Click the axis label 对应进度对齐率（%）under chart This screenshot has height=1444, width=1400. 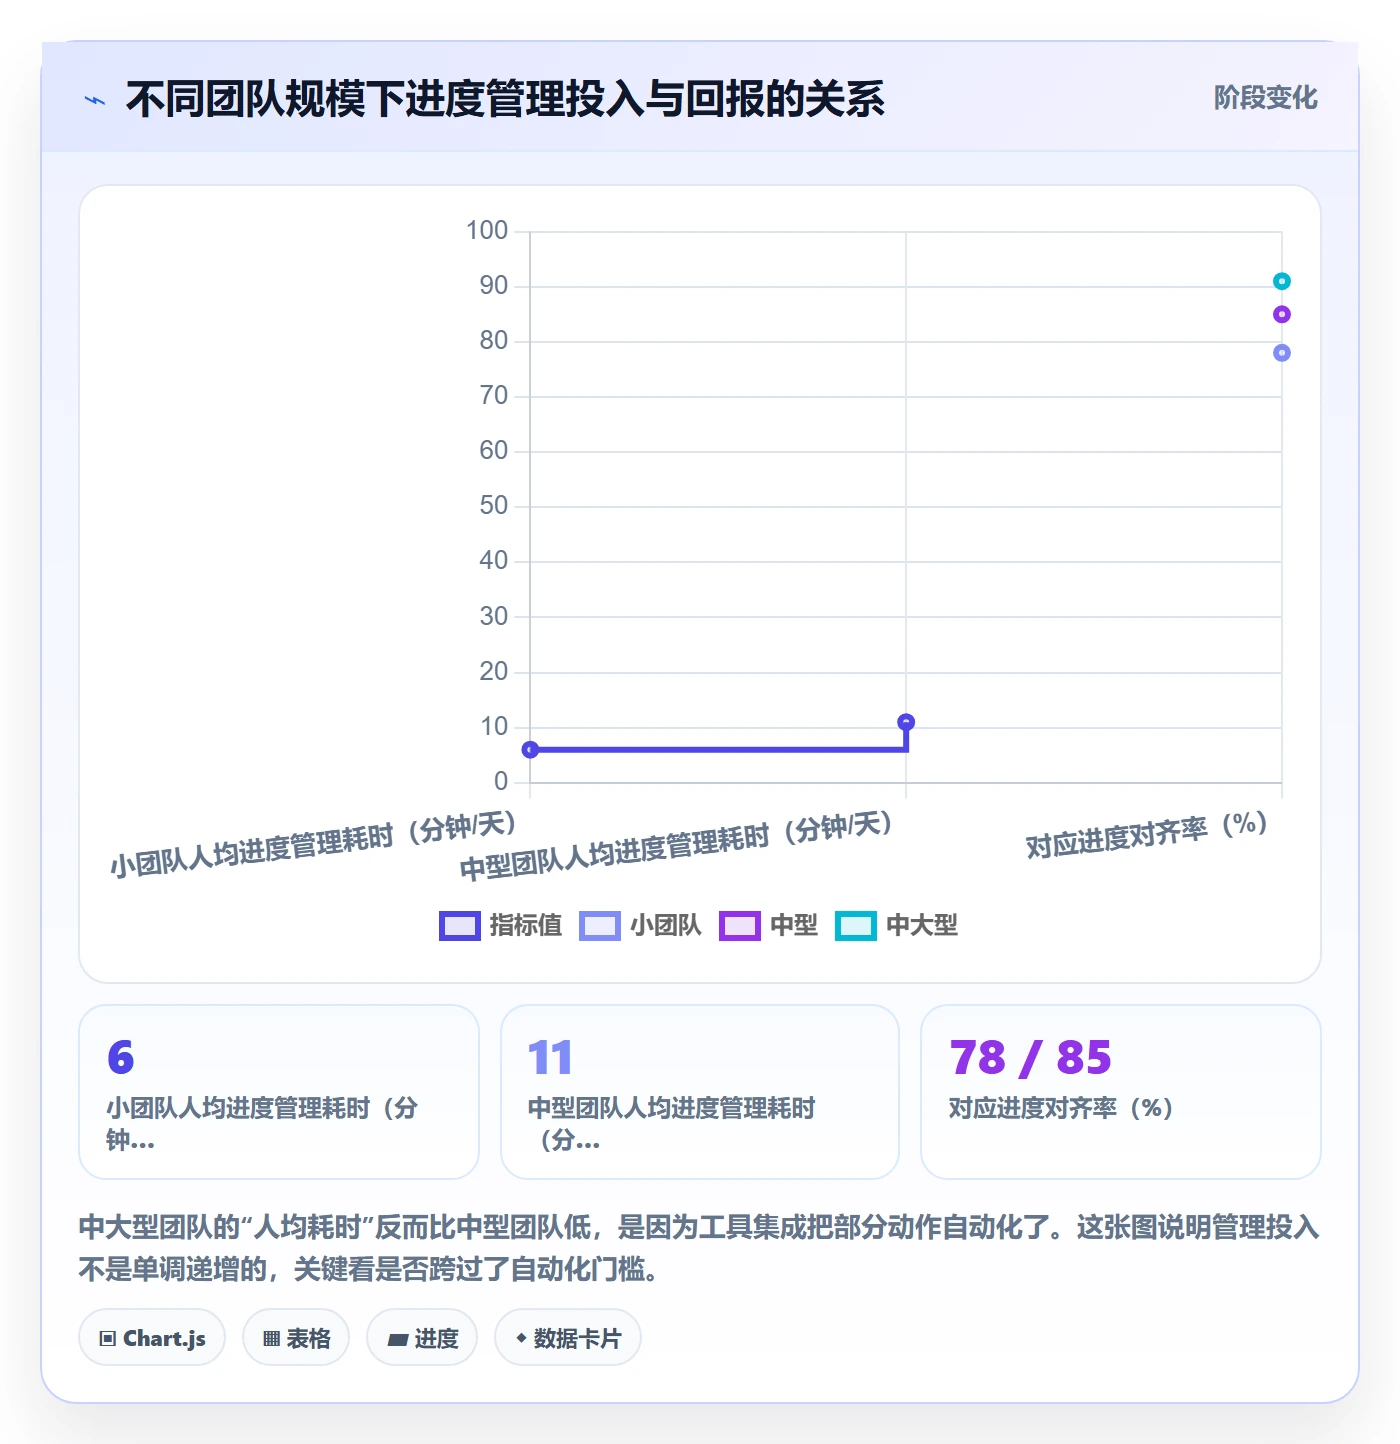tap(1147, 836)
